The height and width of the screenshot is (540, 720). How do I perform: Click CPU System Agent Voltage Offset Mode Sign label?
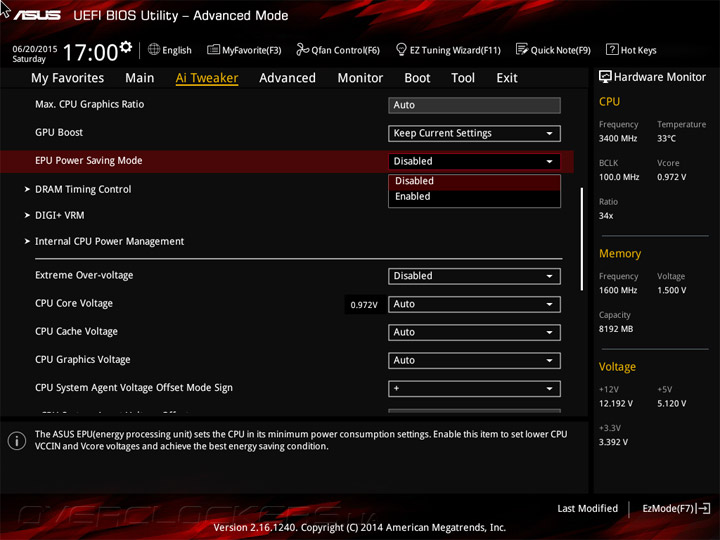134,388
